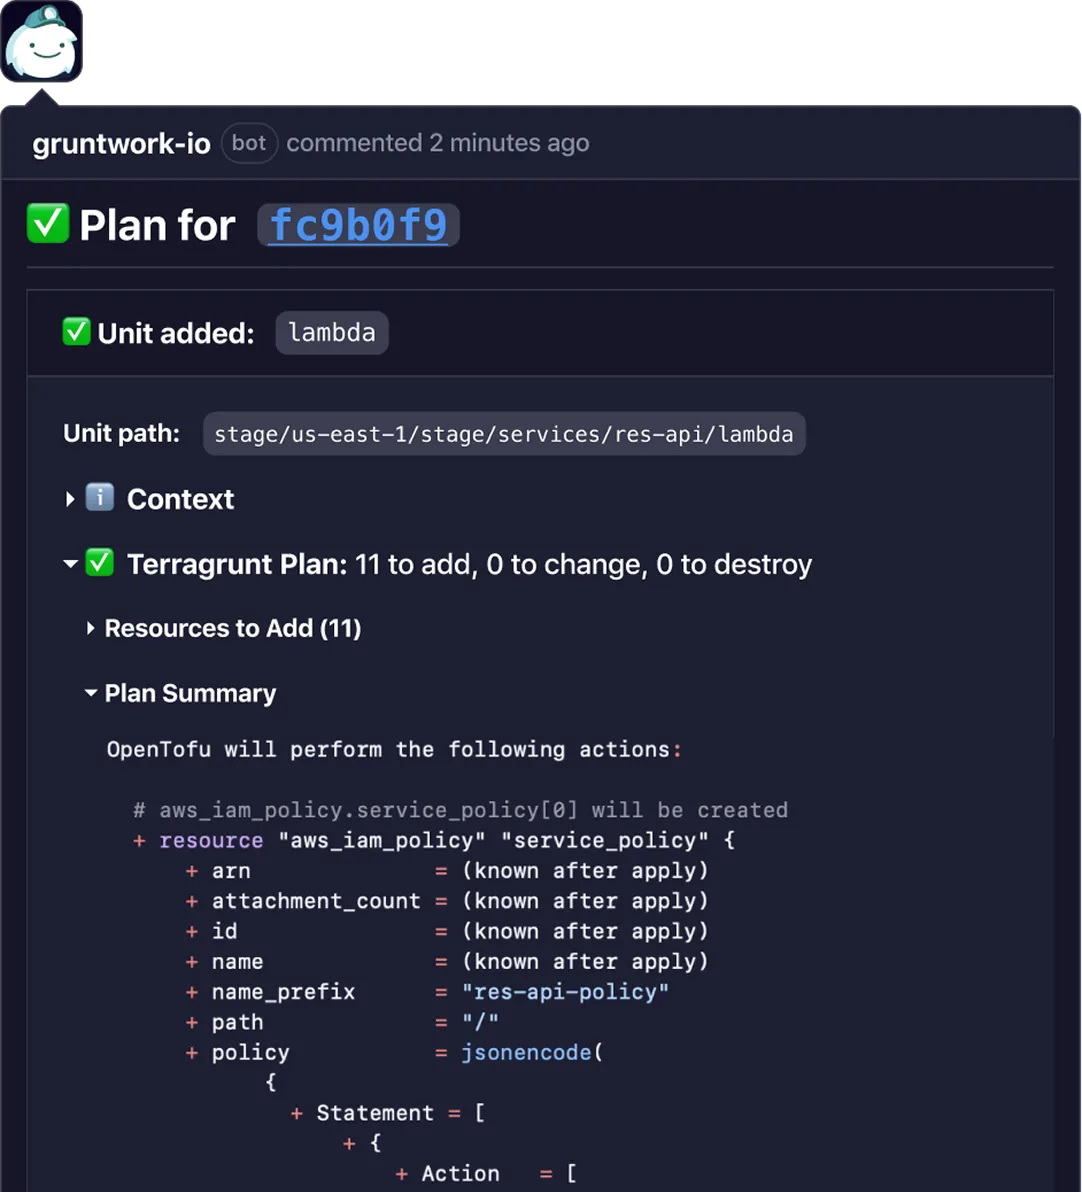The image size is (1082, 1192).
Task: Click the resource "aws_iam_policy" line
Action: [x=434, y=841]
